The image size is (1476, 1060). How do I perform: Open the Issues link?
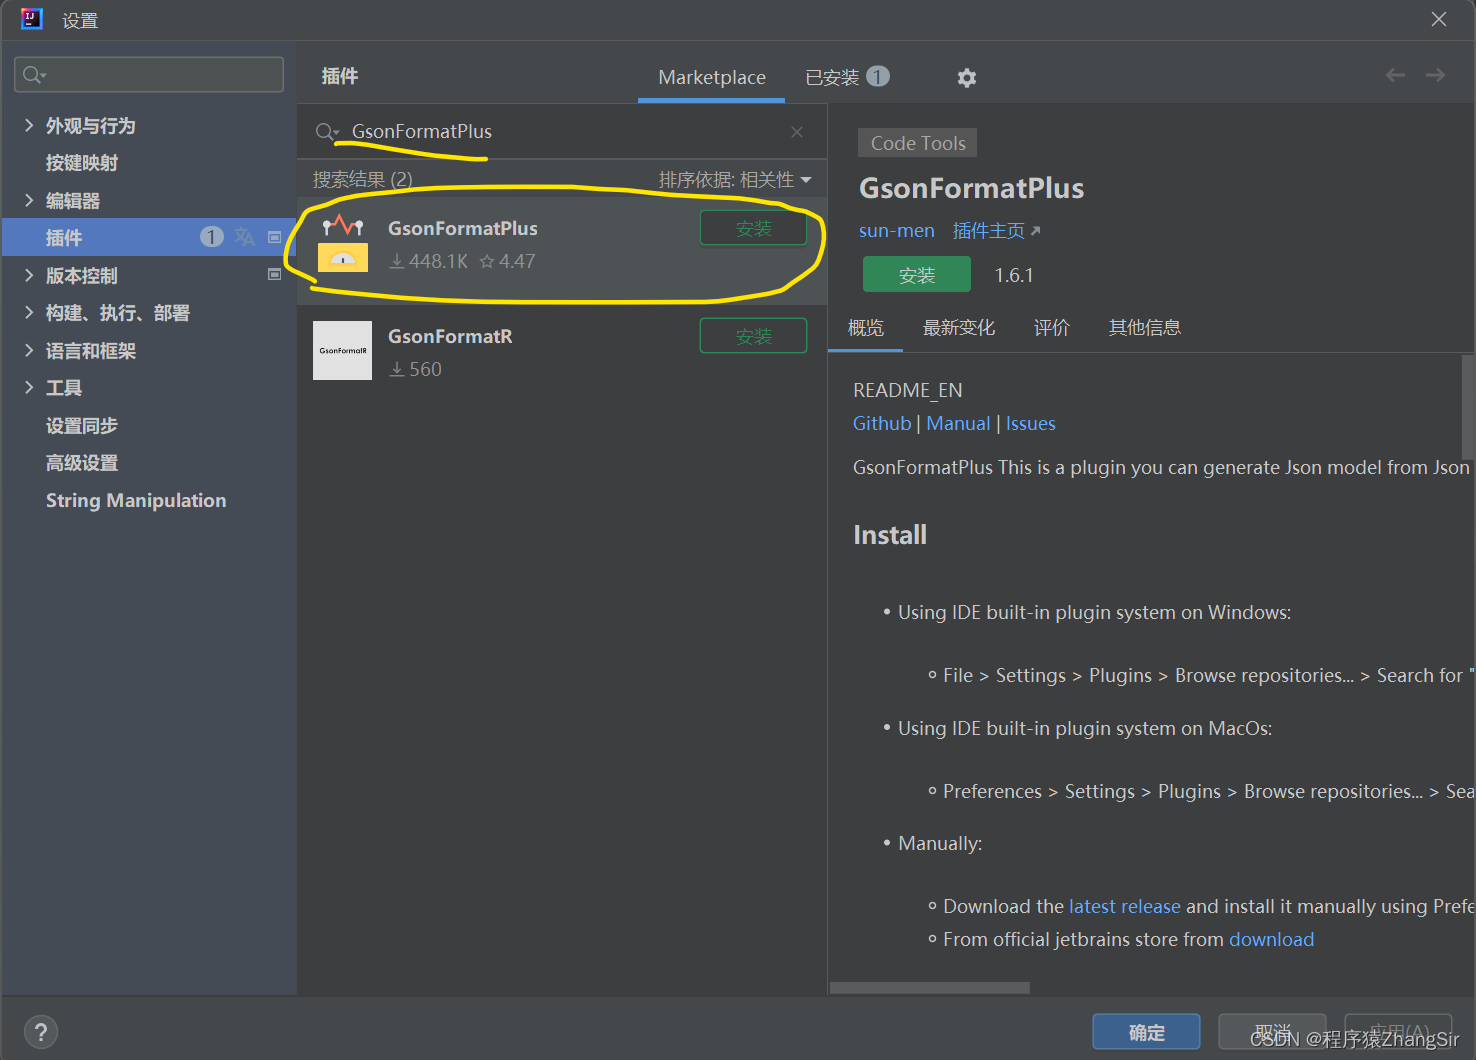1030,423
